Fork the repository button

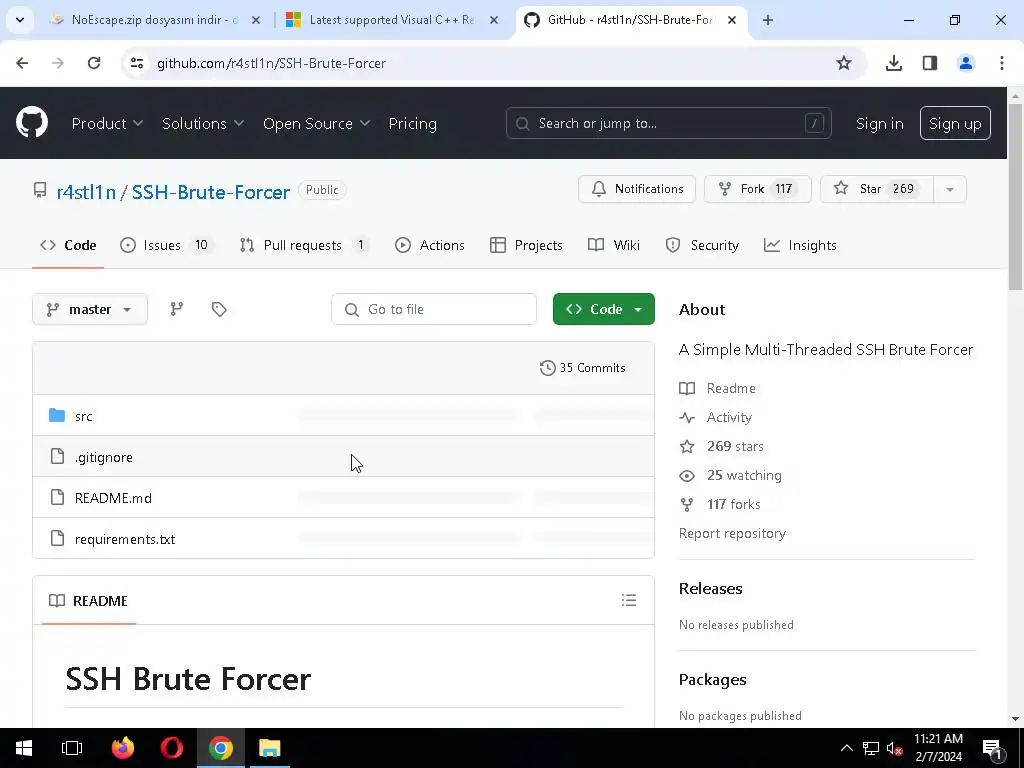758,189
